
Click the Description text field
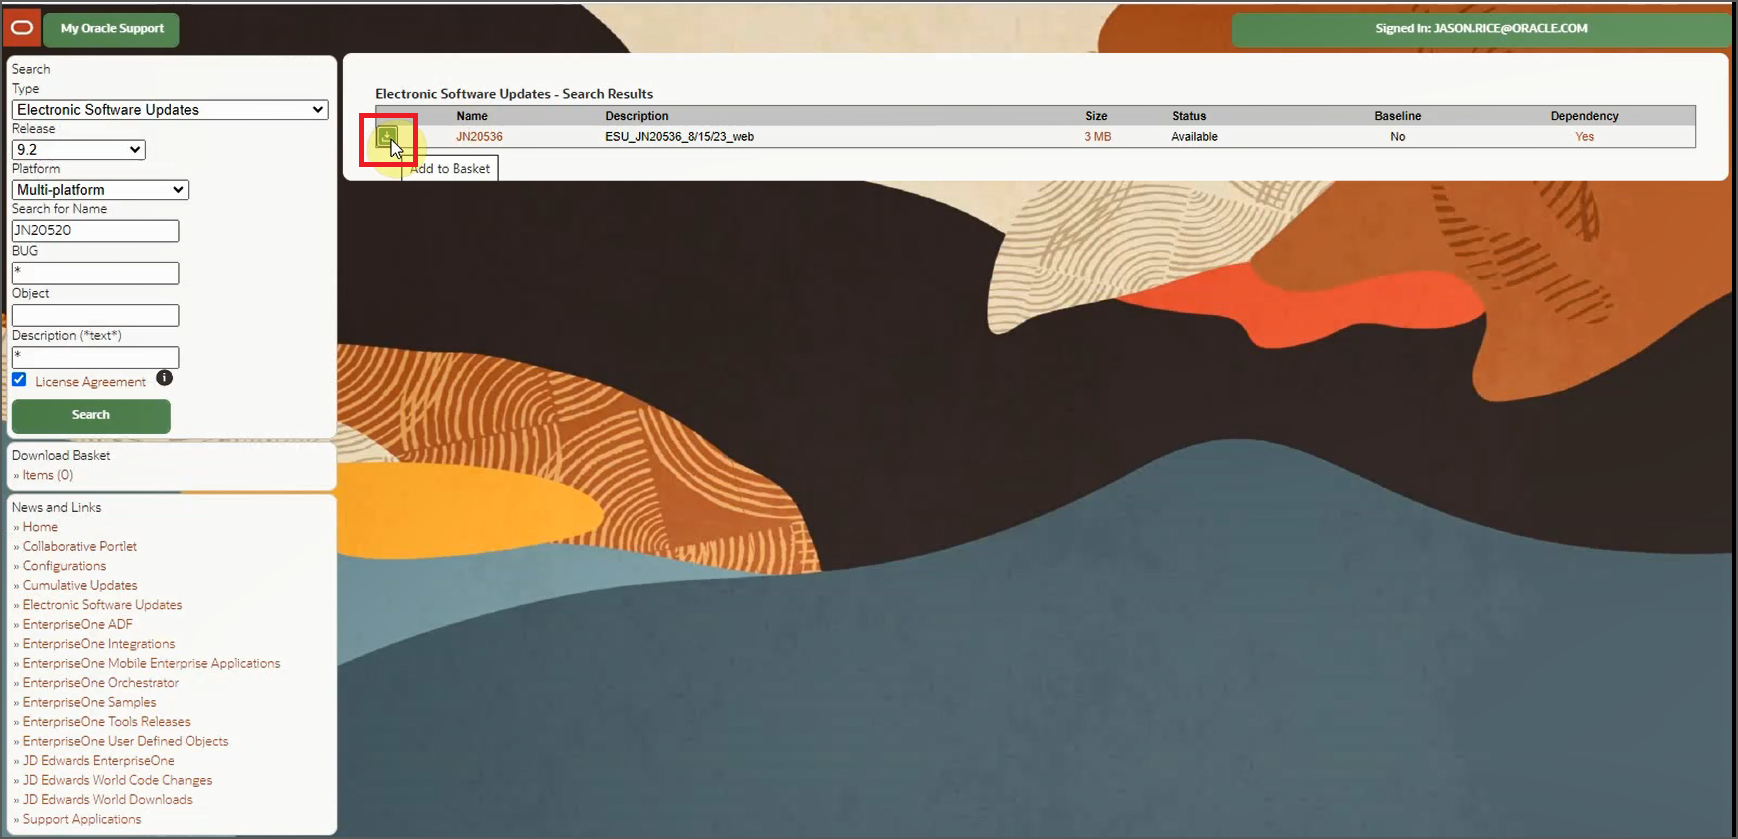[x=95, y=357]
